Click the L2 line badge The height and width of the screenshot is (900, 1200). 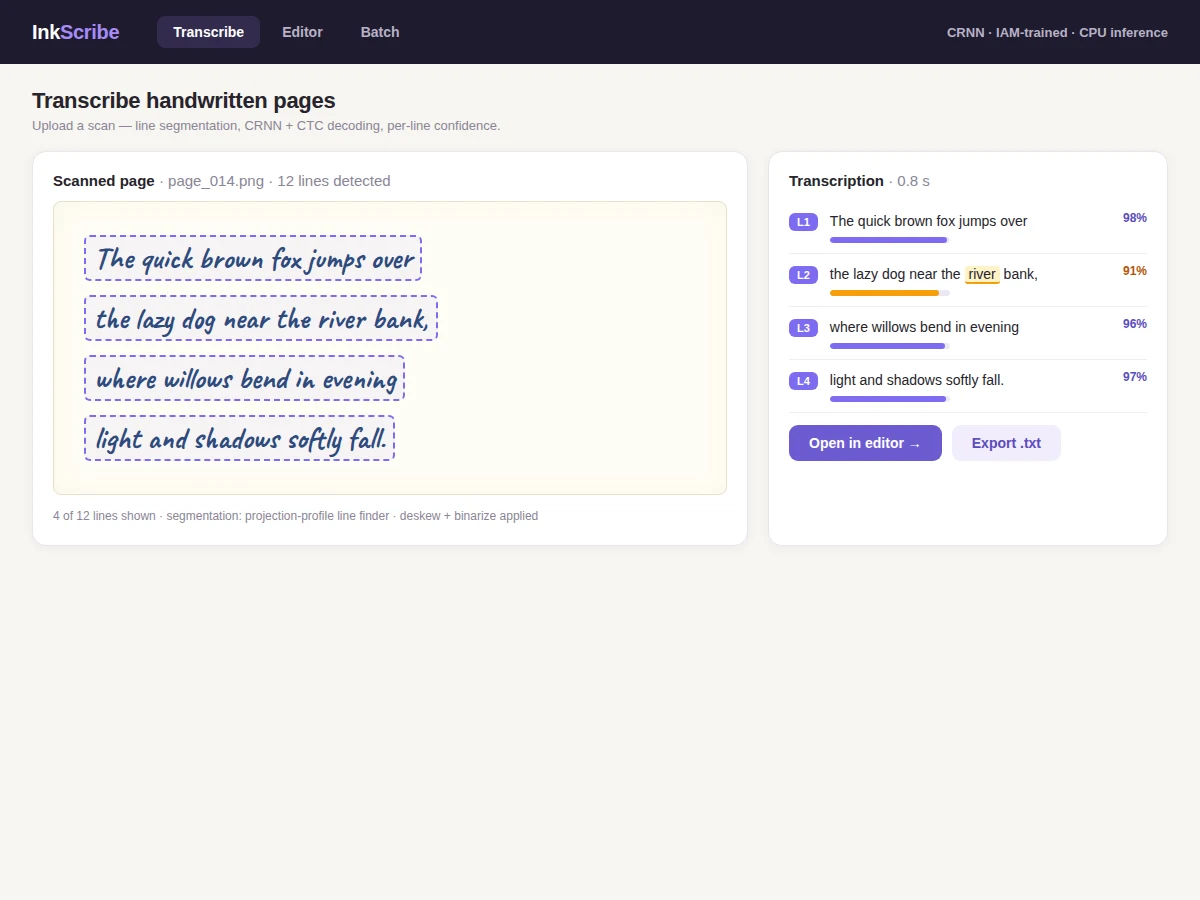pos(803,275)
